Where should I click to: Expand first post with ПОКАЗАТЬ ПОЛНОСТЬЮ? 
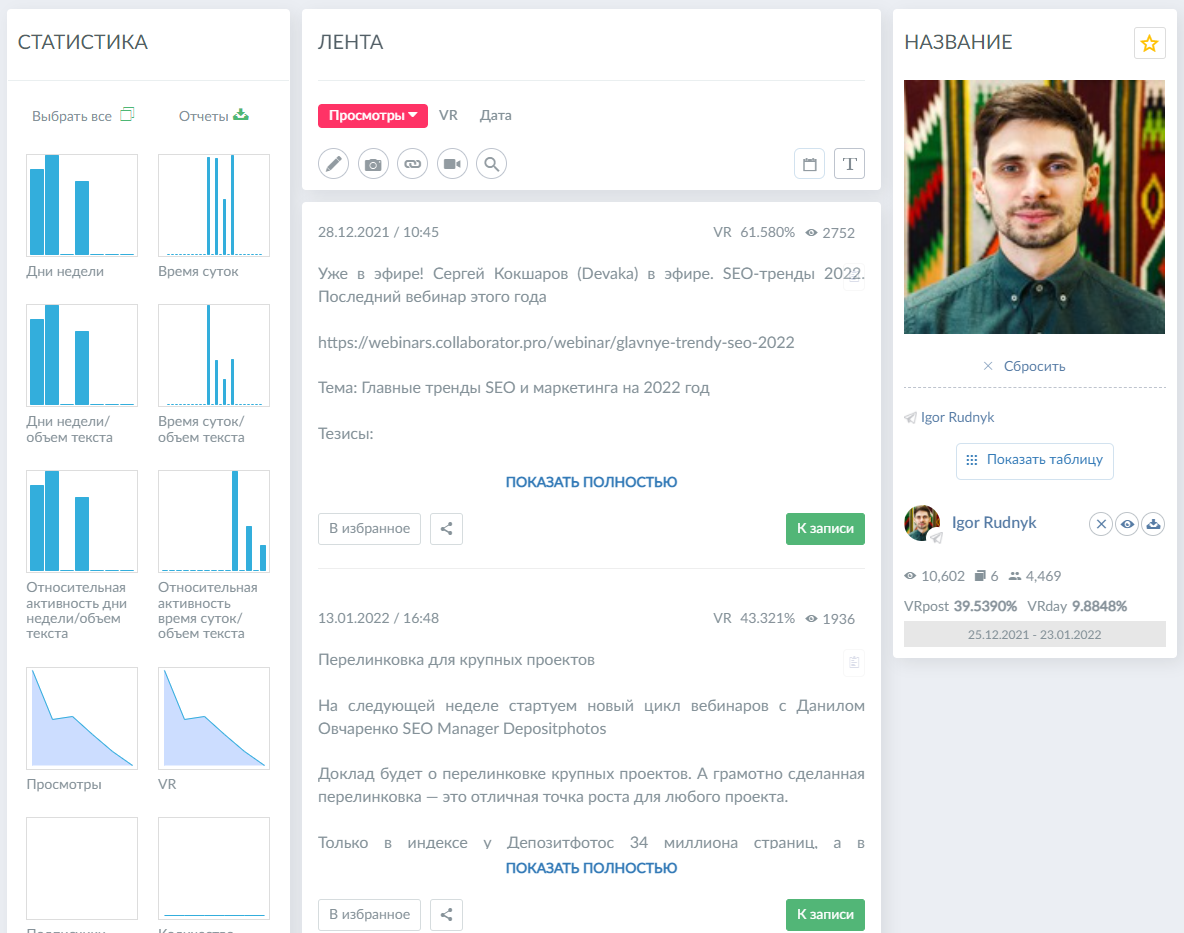[591, 481]
